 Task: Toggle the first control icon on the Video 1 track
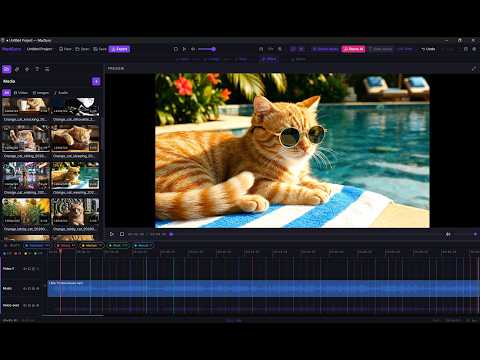pos(25,269)
